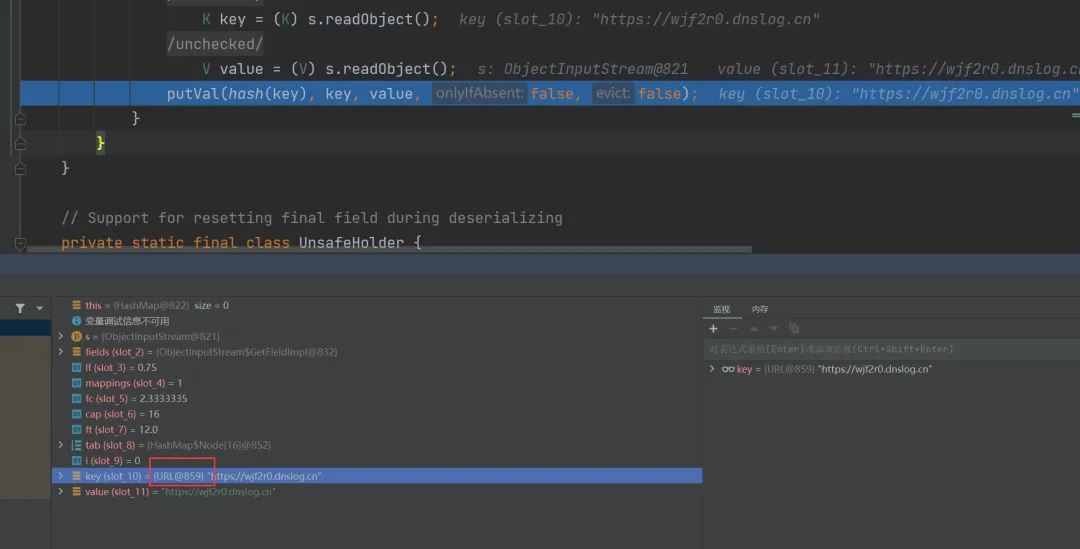The image size is (1080, 549).
Task: Select the 'this = {HashMap@822} size = 0' row
Action: 377,305
